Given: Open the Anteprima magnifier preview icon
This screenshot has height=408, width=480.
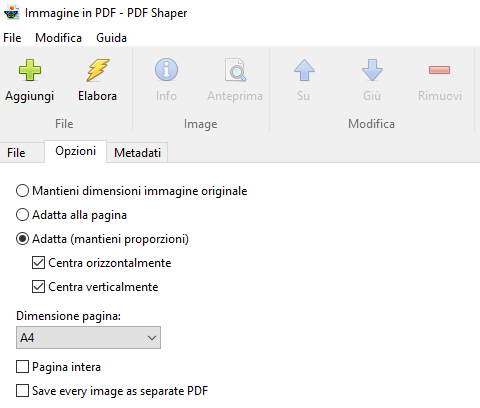Looking at the screenshot, I should tap(235, 70).
